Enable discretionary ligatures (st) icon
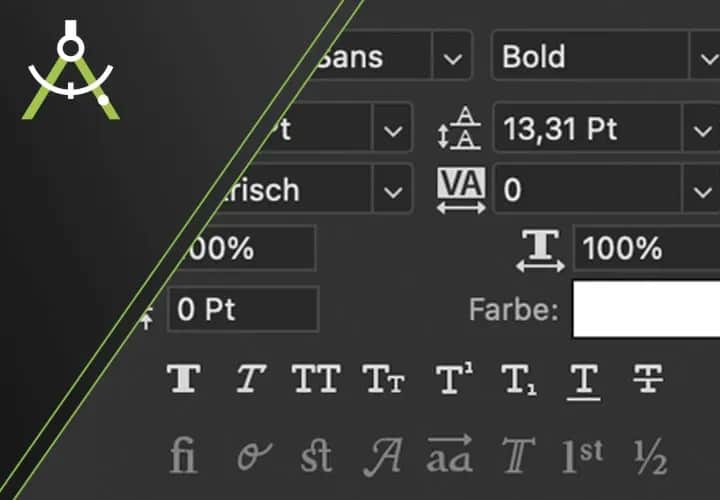 tap(315, 456)
